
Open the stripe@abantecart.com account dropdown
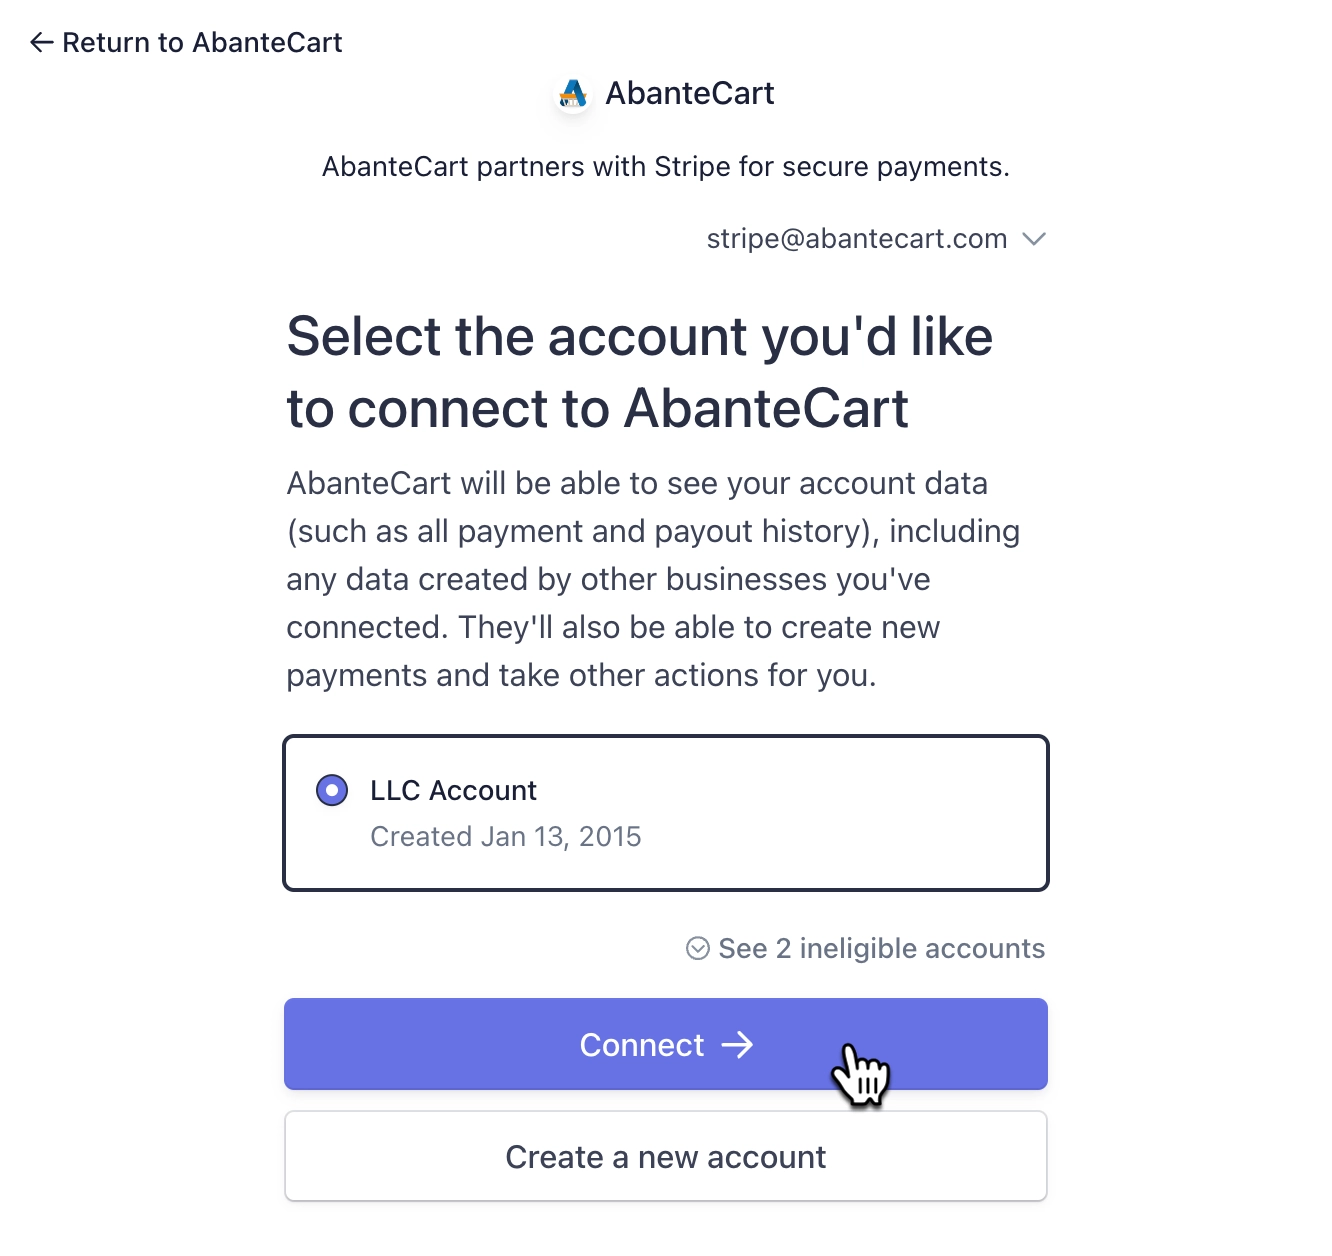coord(876,239)
